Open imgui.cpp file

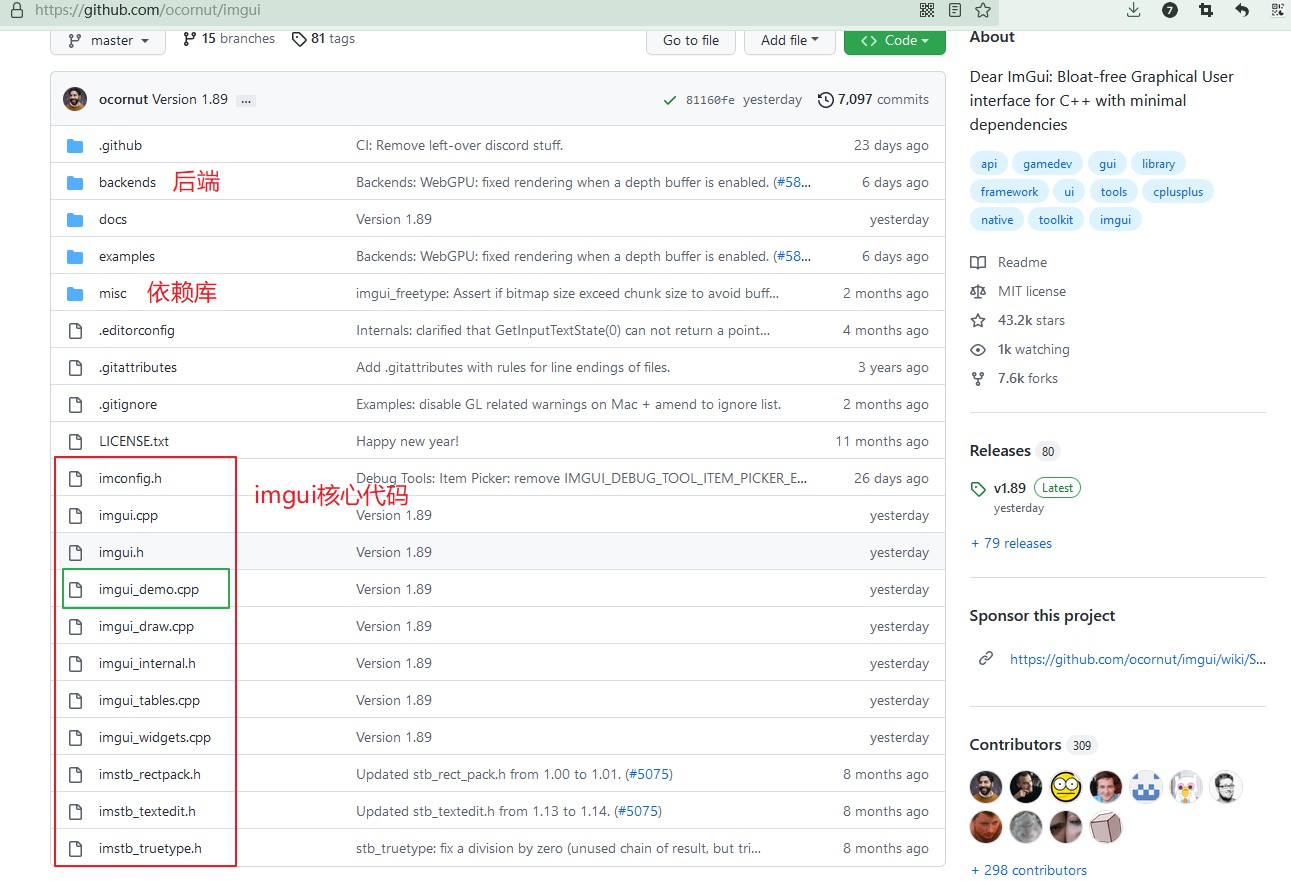(x=128, y=515)
